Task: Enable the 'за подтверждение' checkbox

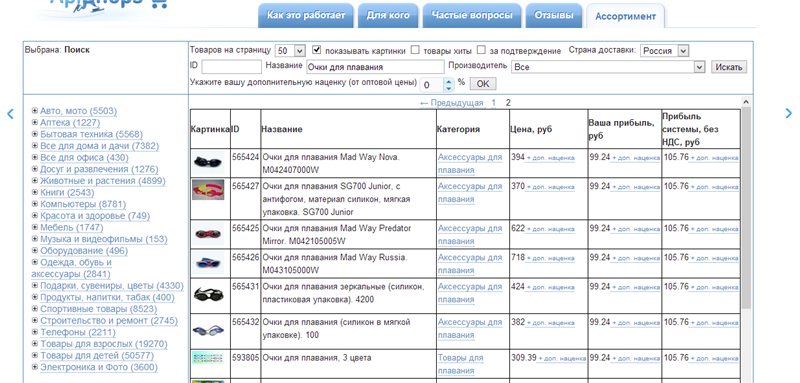Action: tap(481, 50)
